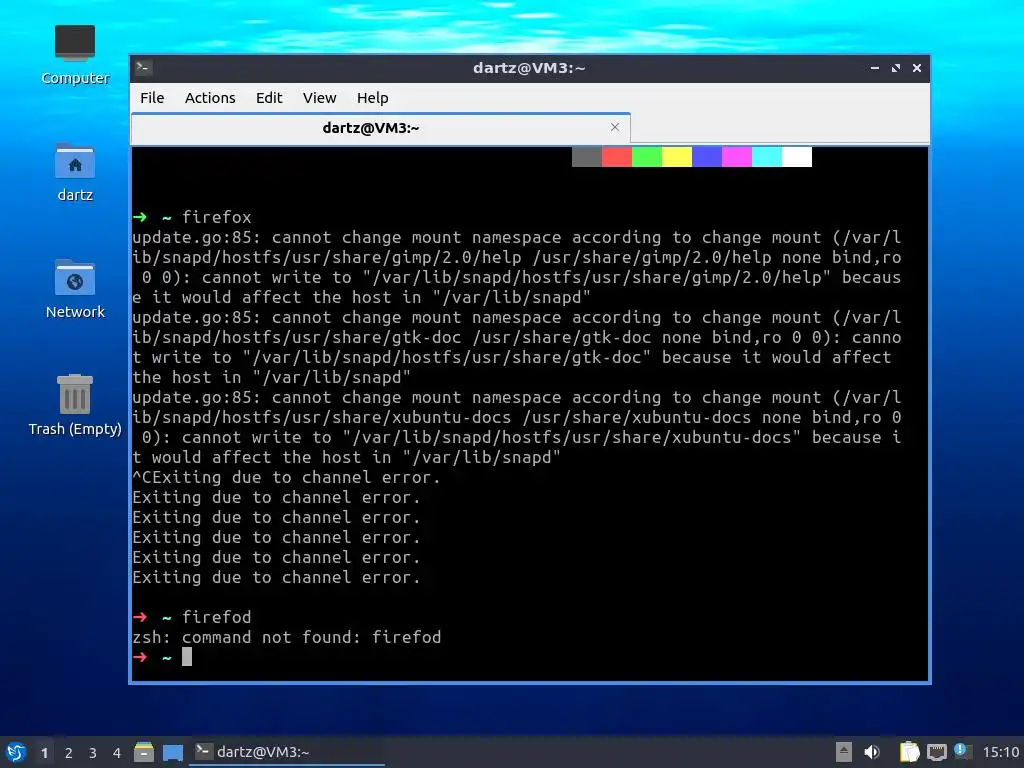Click the network connection tray icon
This screenshot has height=768, width=1024.
936,752
